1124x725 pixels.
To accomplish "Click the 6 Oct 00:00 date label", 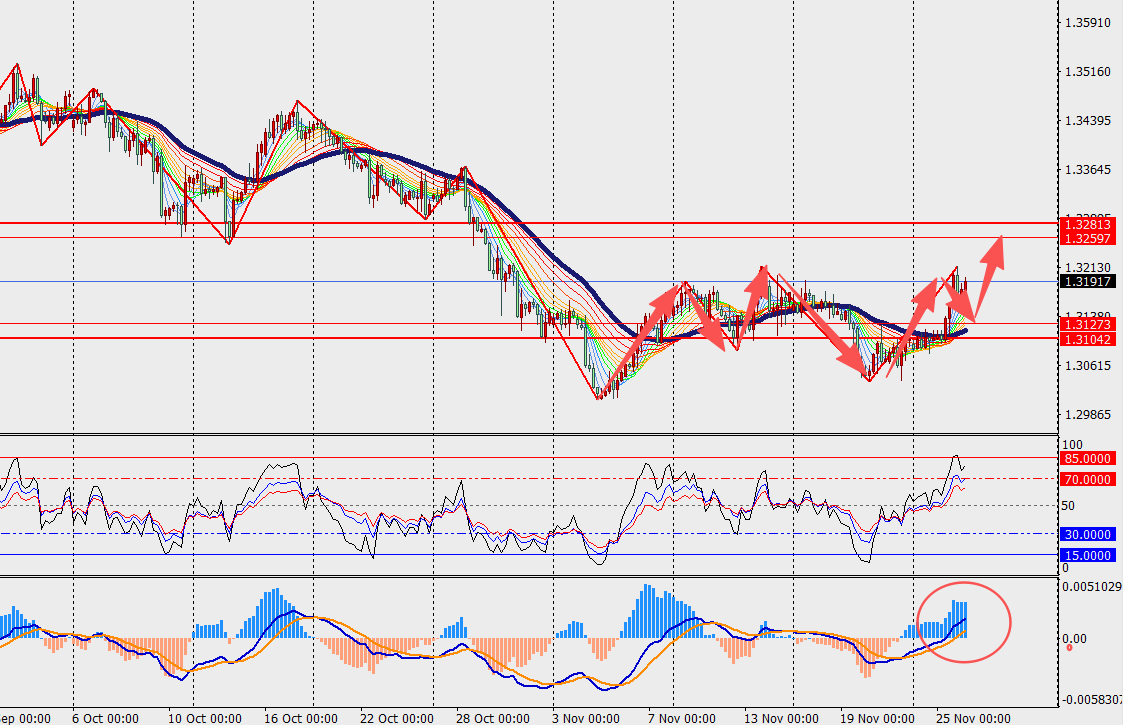I will [105, 718].
